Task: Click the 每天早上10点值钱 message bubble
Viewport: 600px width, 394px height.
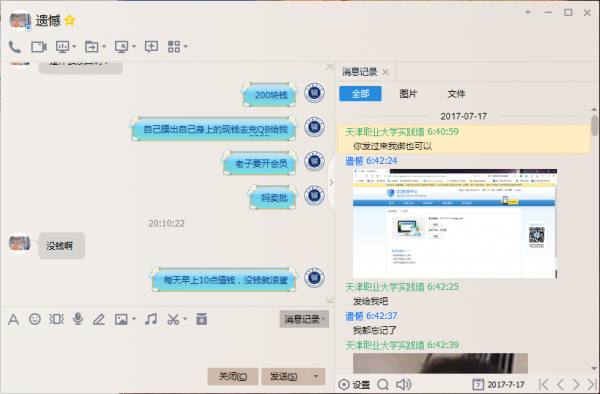Action: tap(225, 280)
